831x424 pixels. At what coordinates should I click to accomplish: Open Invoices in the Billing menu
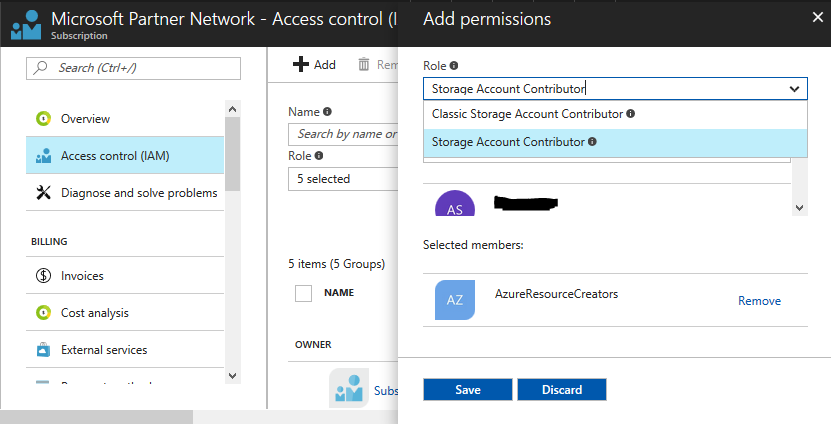pyautogui.click(x=82, y=276)
